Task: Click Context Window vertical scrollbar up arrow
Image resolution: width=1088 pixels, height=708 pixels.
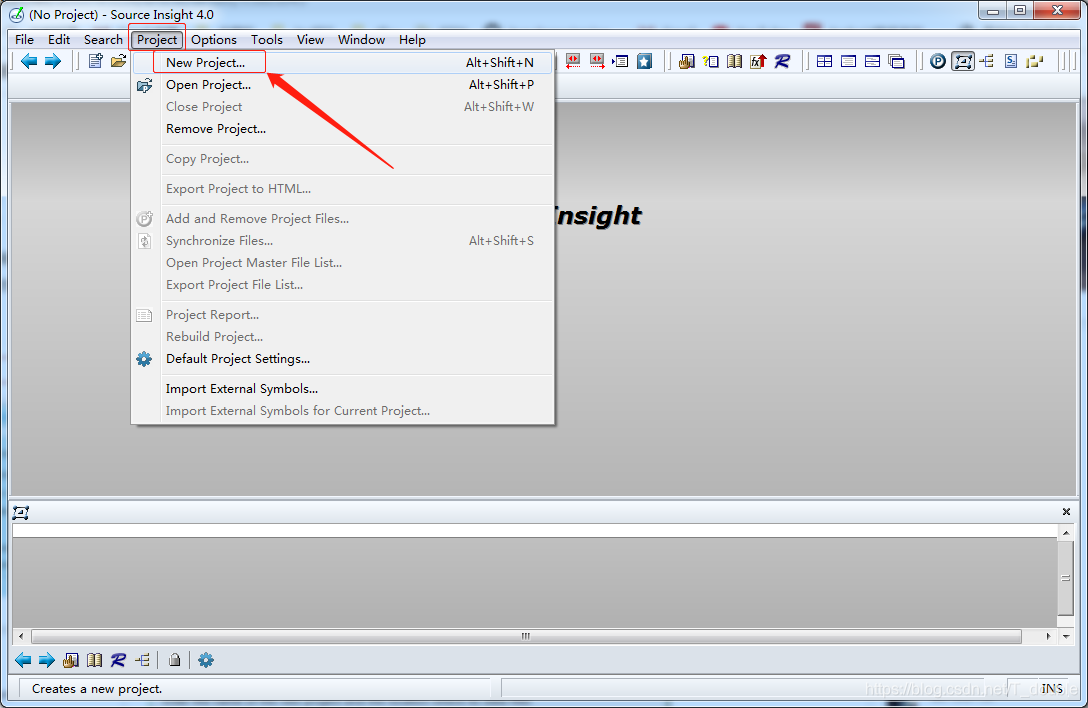Action: pyautogui.click(x=1066, y=533)
